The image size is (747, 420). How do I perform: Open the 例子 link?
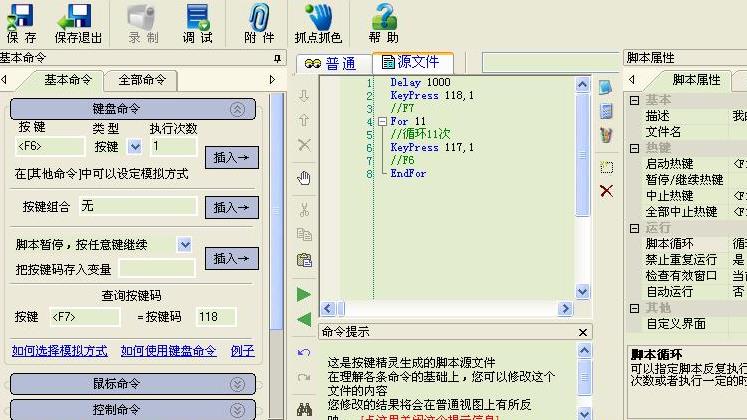click(242, 351)
